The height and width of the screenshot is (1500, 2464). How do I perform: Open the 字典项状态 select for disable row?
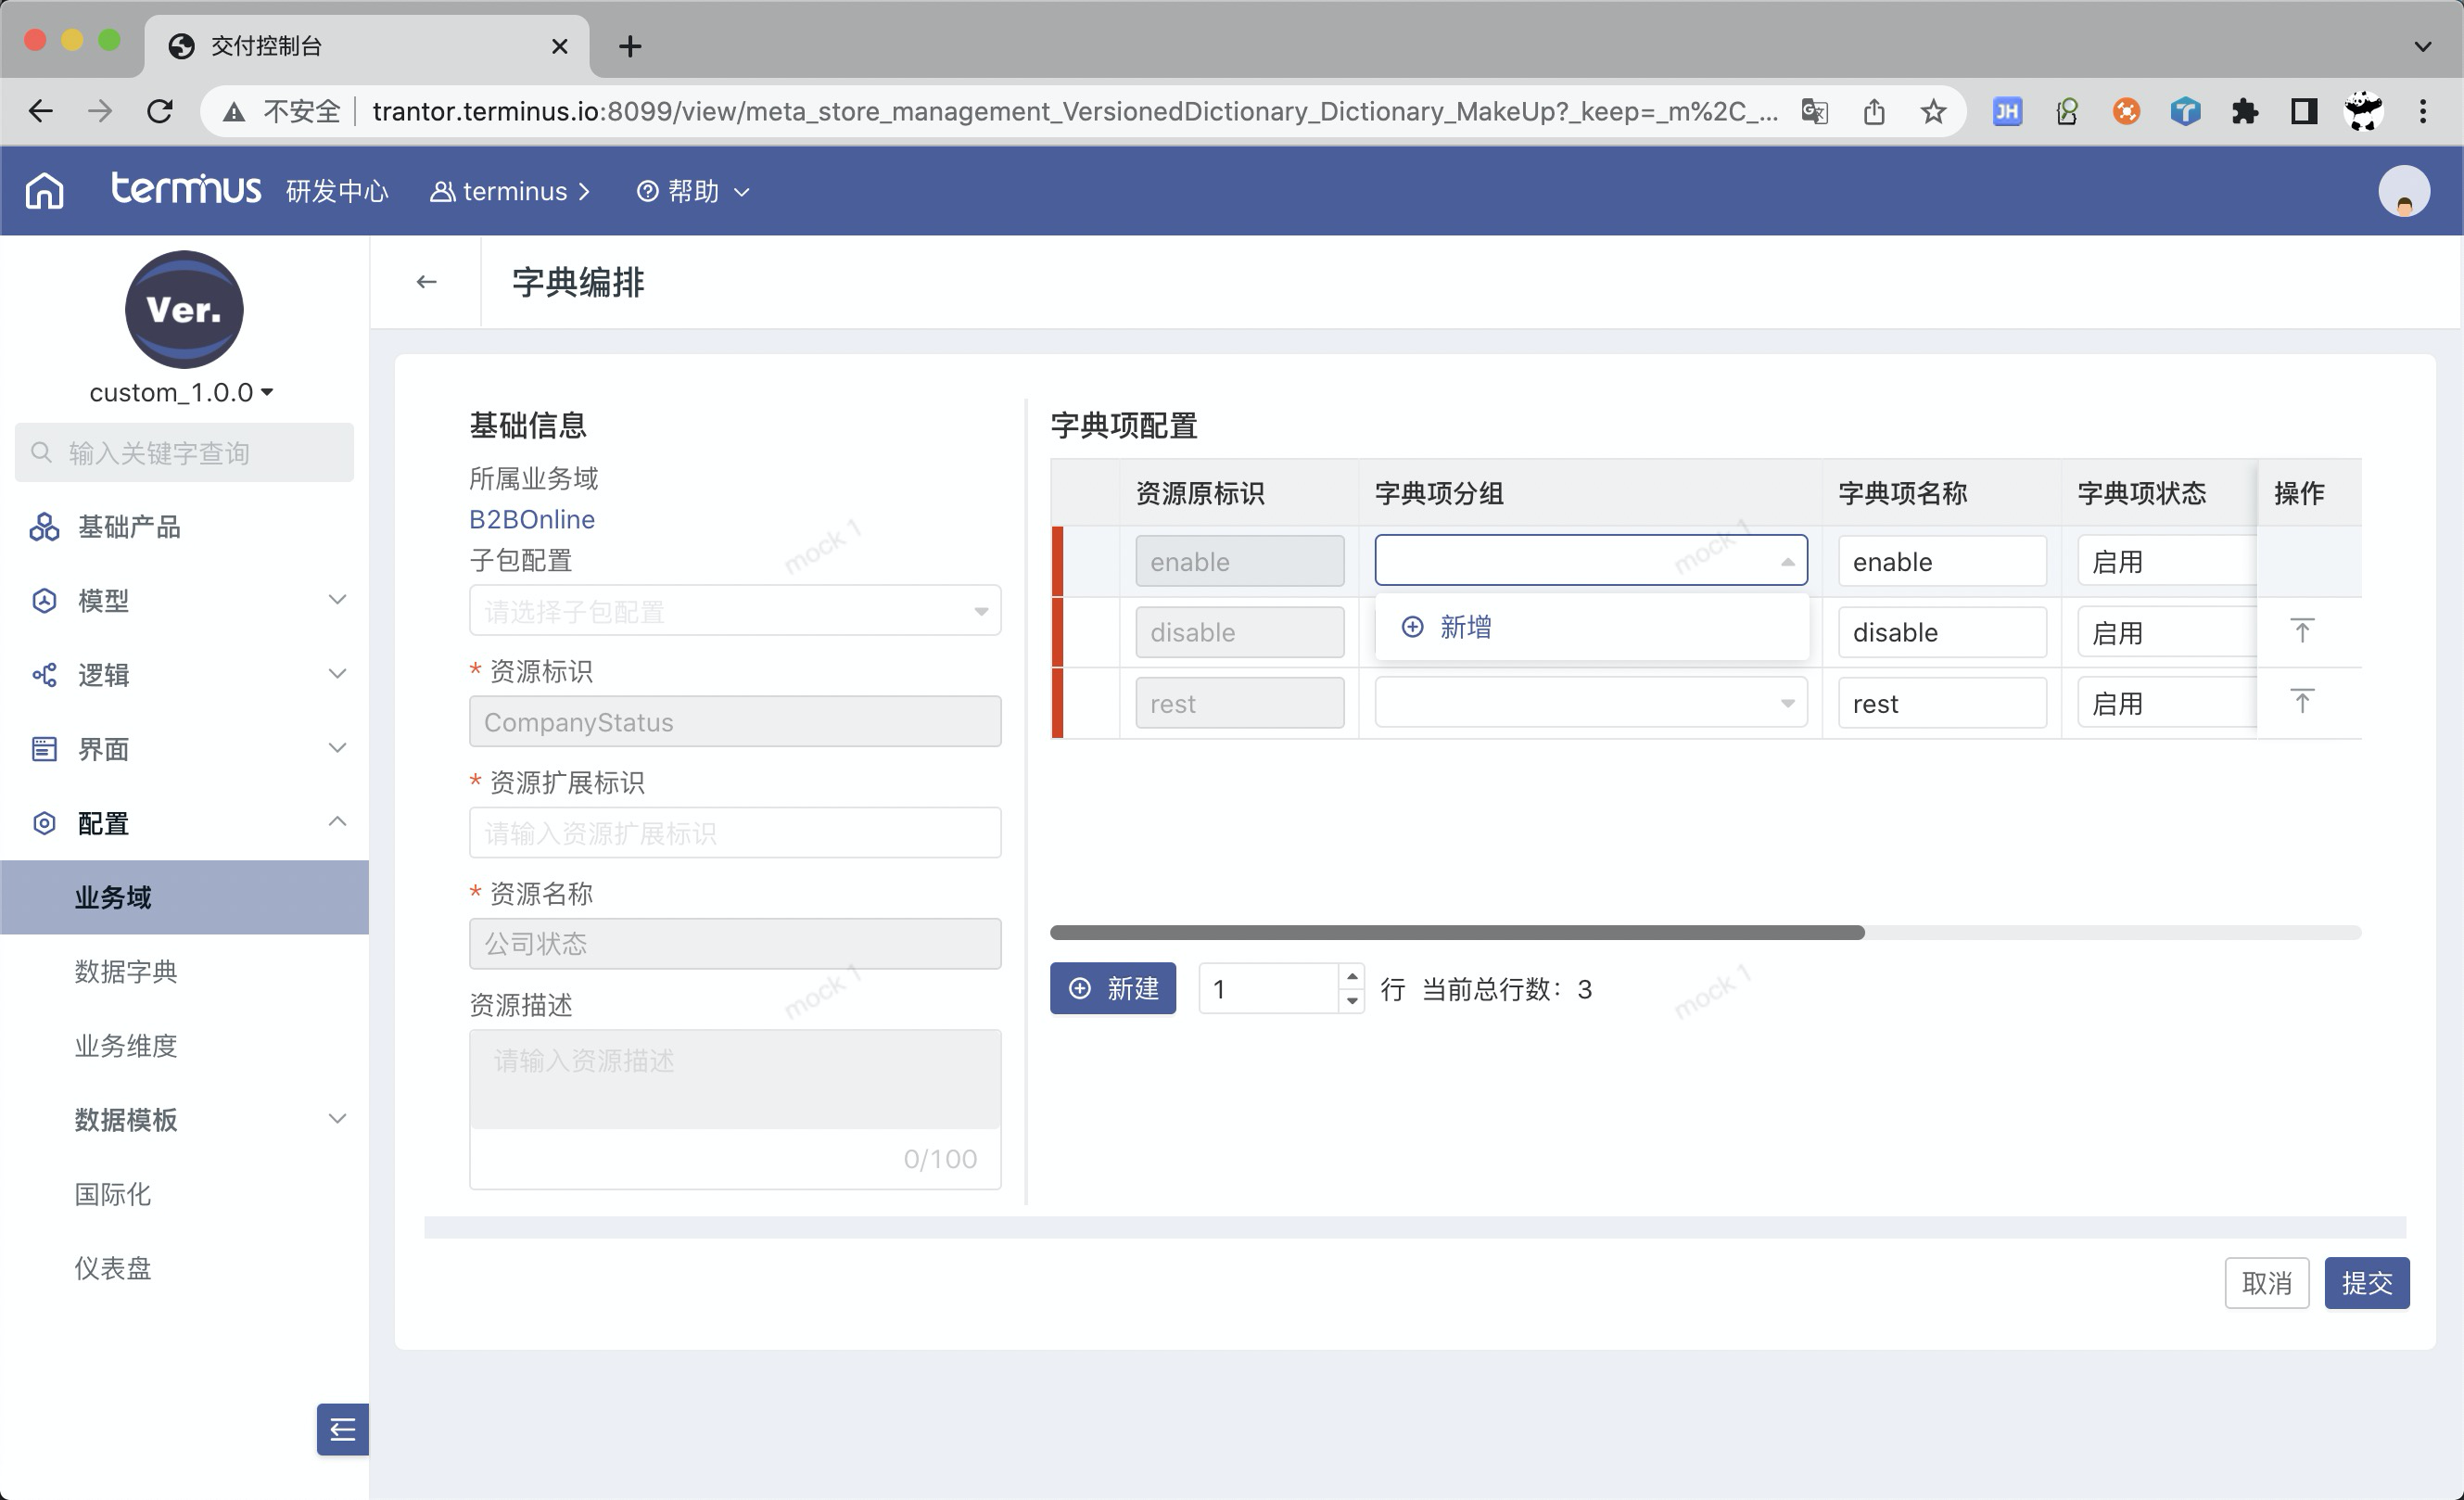click(x=2167, y=632)
